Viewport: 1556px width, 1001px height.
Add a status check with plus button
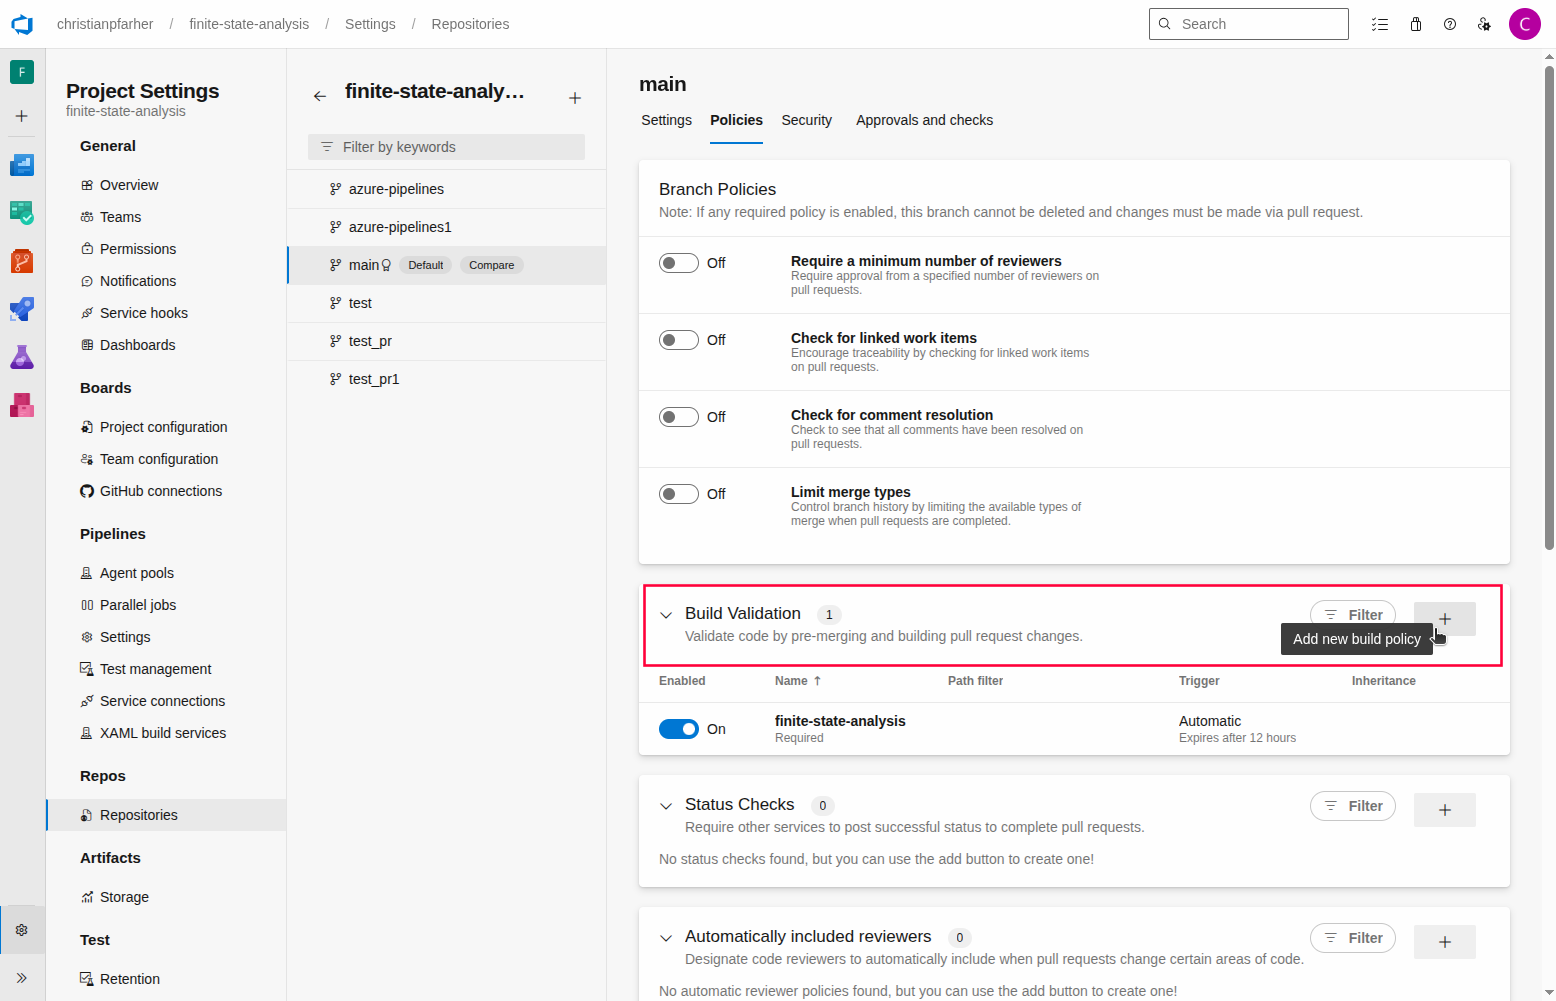[x=1445, y=810]
